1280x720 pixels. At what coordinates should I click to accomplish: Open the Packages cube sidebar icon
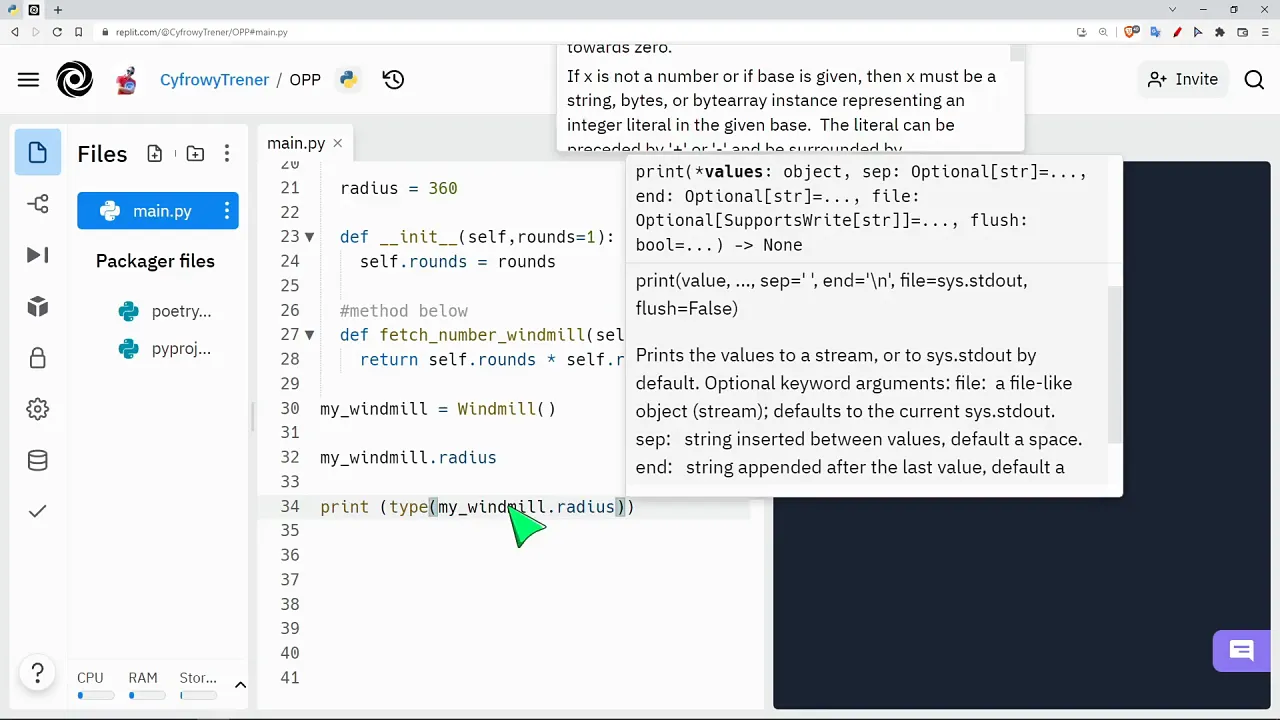(x=38, y=306)
